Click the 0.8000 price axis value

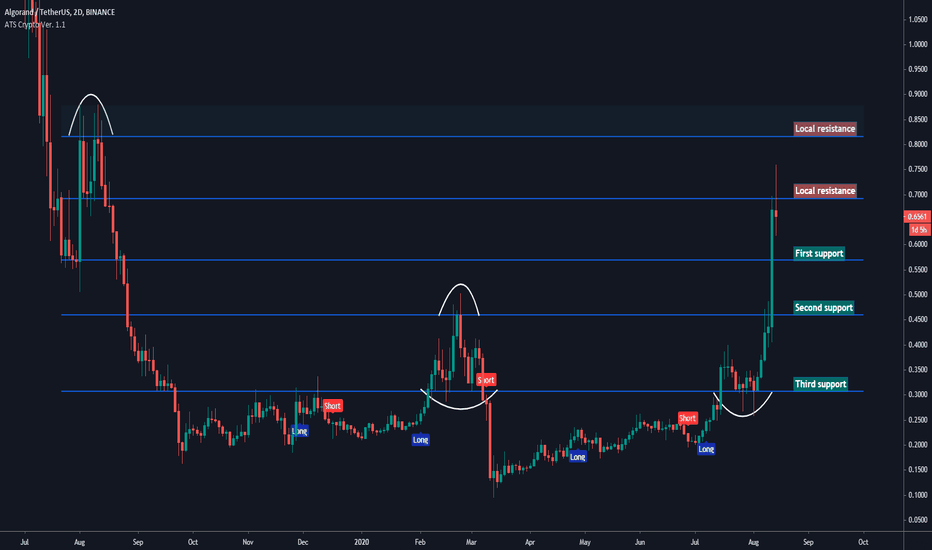tap(918, 144)
